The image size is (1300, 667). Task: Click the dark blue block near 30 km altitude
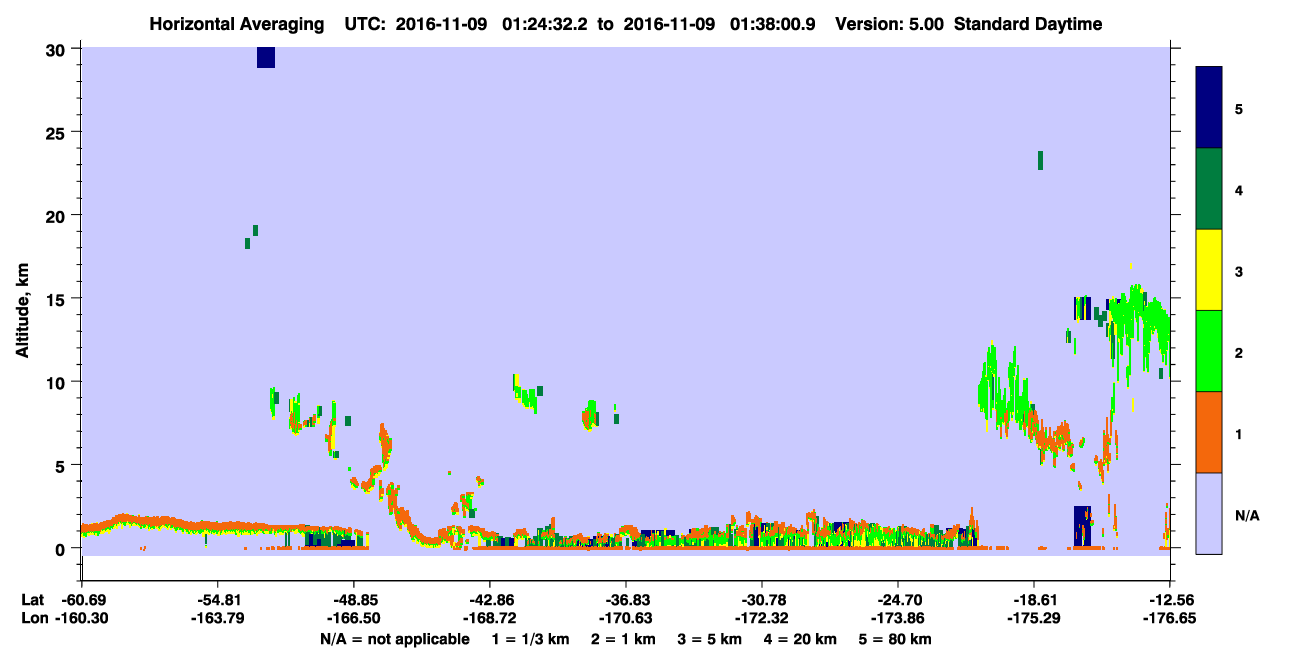[x=265, y=57]
